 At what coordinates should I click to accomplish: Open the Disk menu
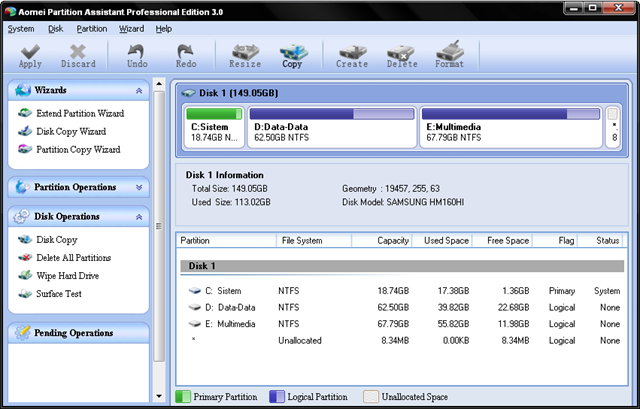(x=56, y=29)
